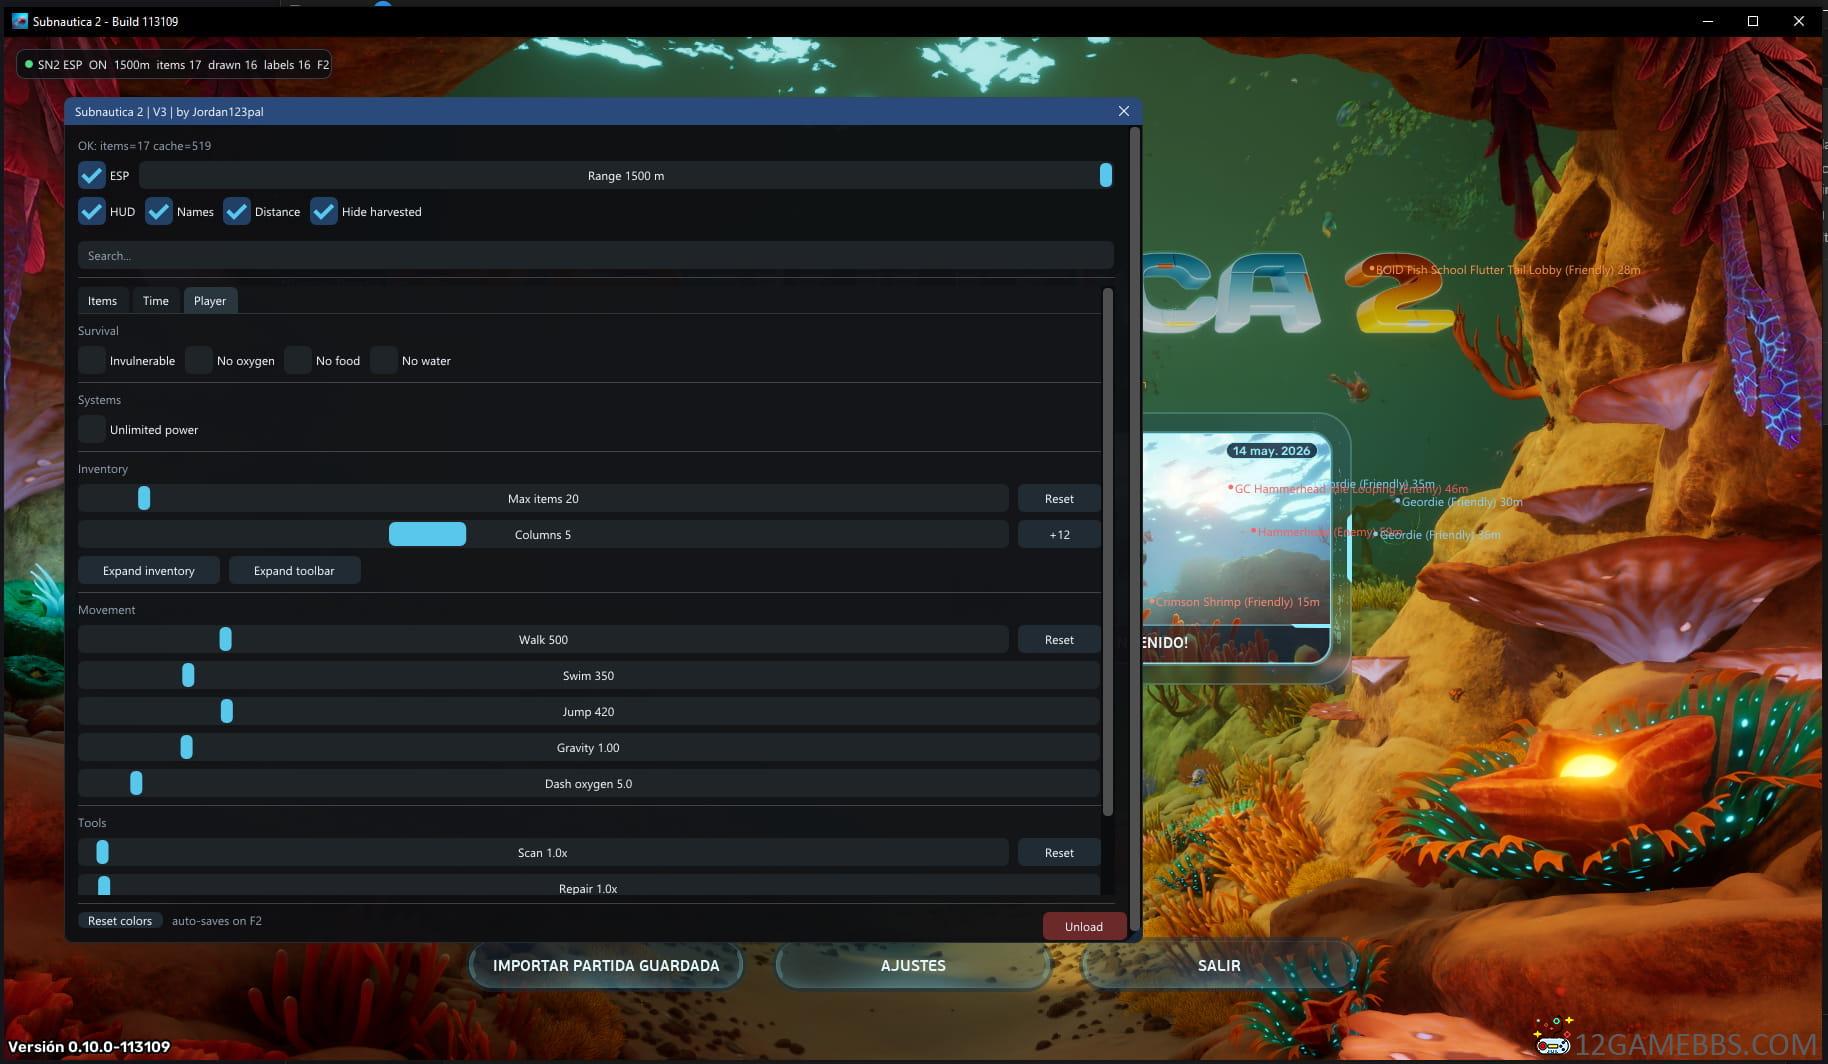1828x1064 pixels.
Task: Check the No food box
Action: [298, 361]
